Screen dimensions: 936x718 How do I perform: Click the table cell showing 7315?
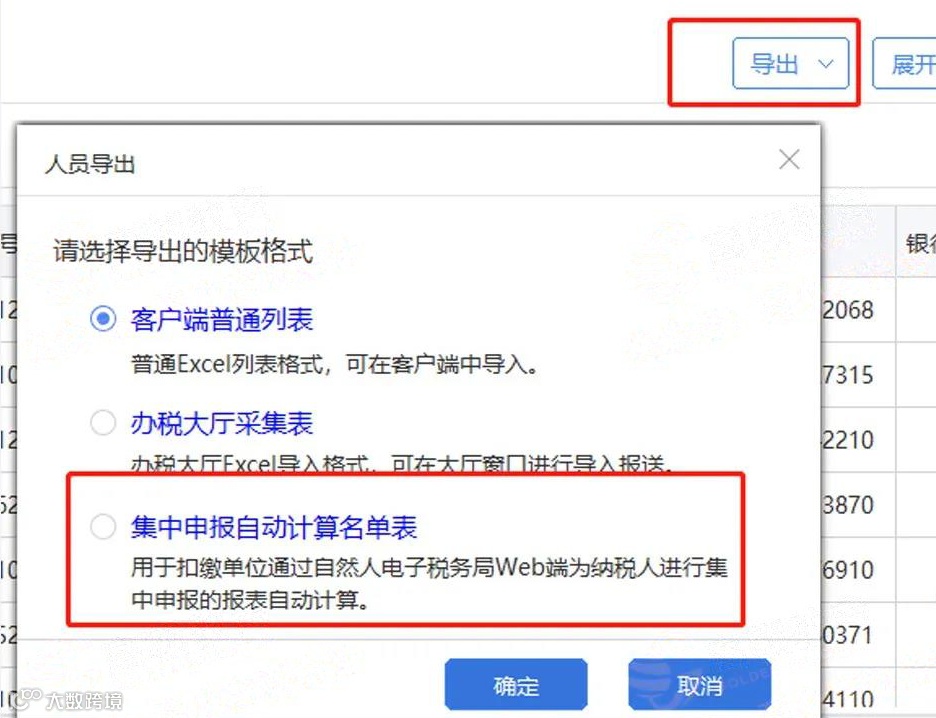(858, 375)
